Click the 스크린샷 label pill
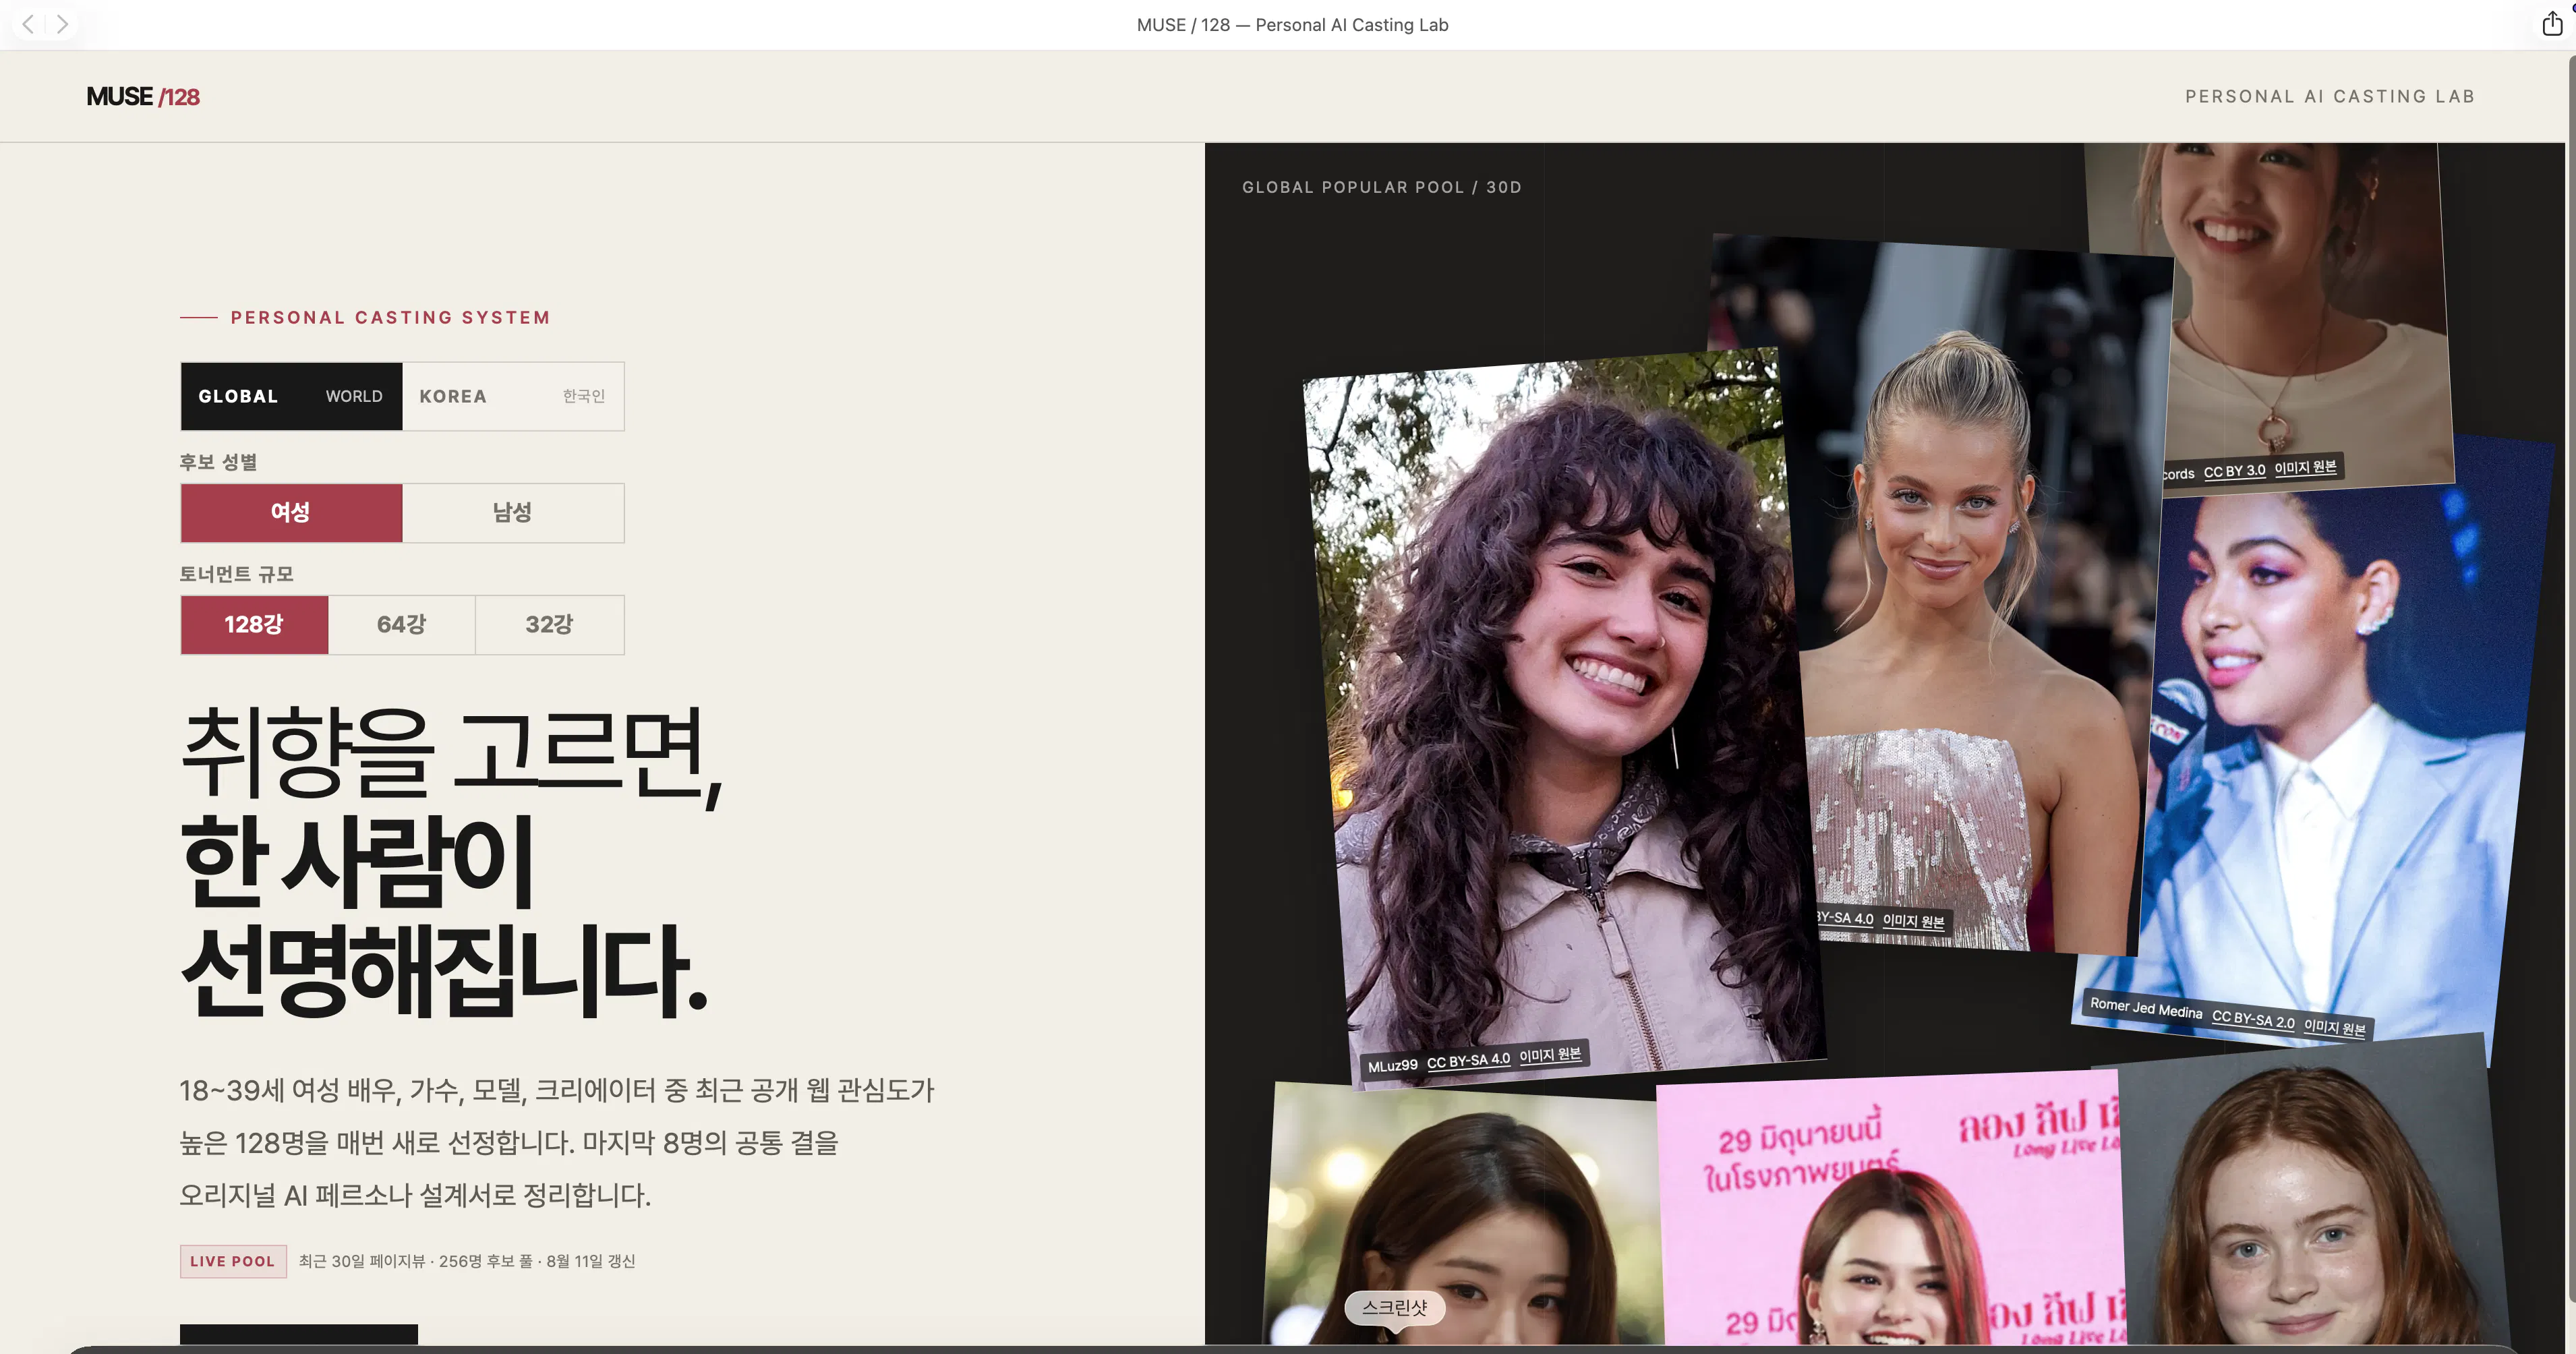Image resolution: width=2576 pixels, height=1354 pixels. pyautogui.click(x=1394, y=1307)
